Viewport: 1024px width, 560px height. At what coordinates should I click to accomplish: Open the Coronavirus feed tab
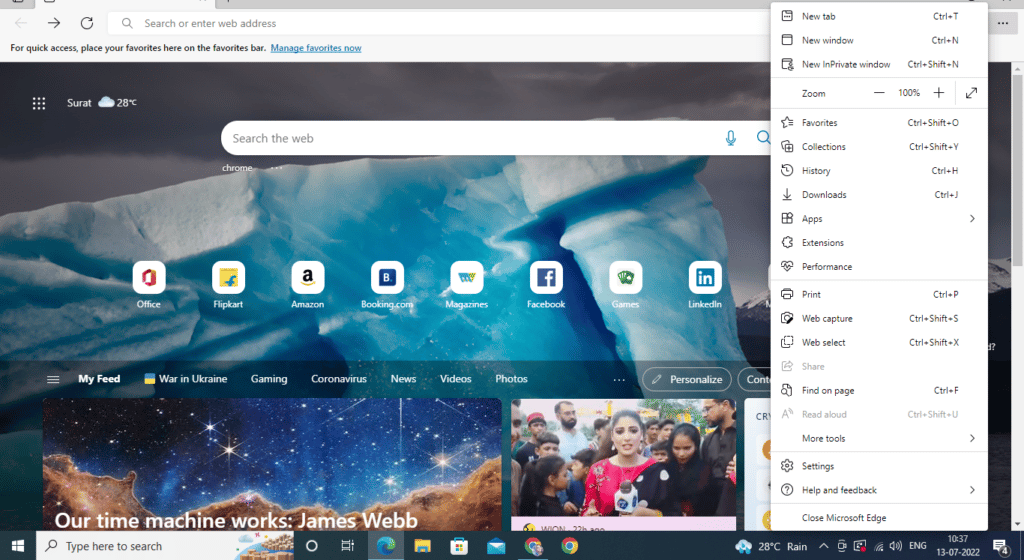[339, 379]
